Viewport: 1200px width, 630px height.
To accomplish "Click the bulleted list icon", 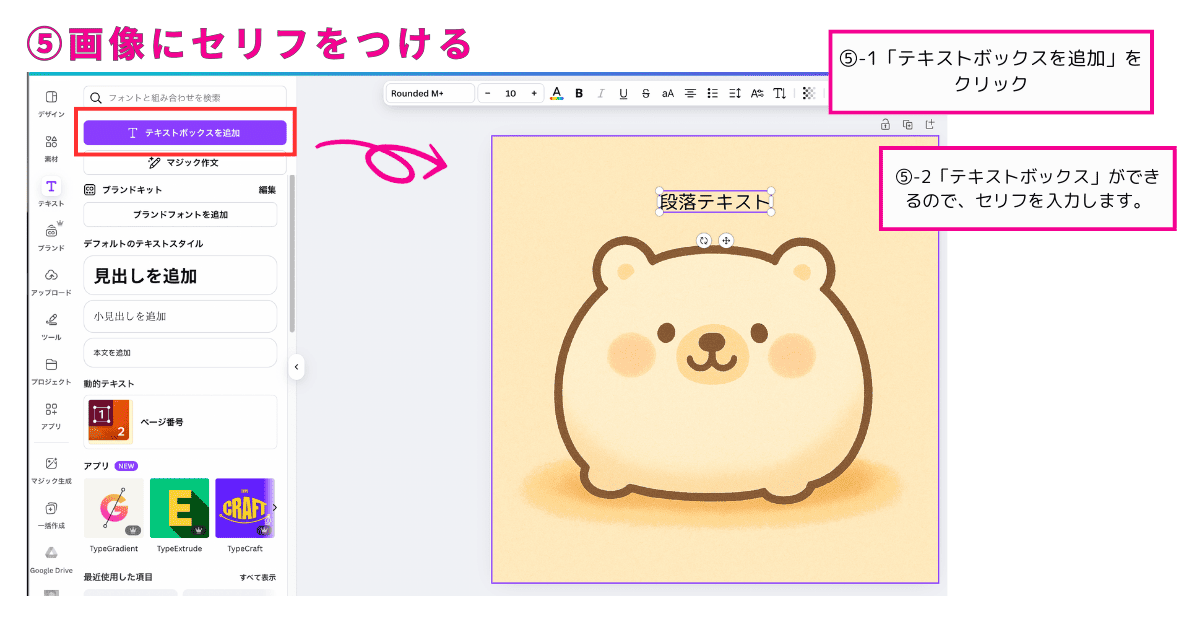I will click(x=712, y=93).
